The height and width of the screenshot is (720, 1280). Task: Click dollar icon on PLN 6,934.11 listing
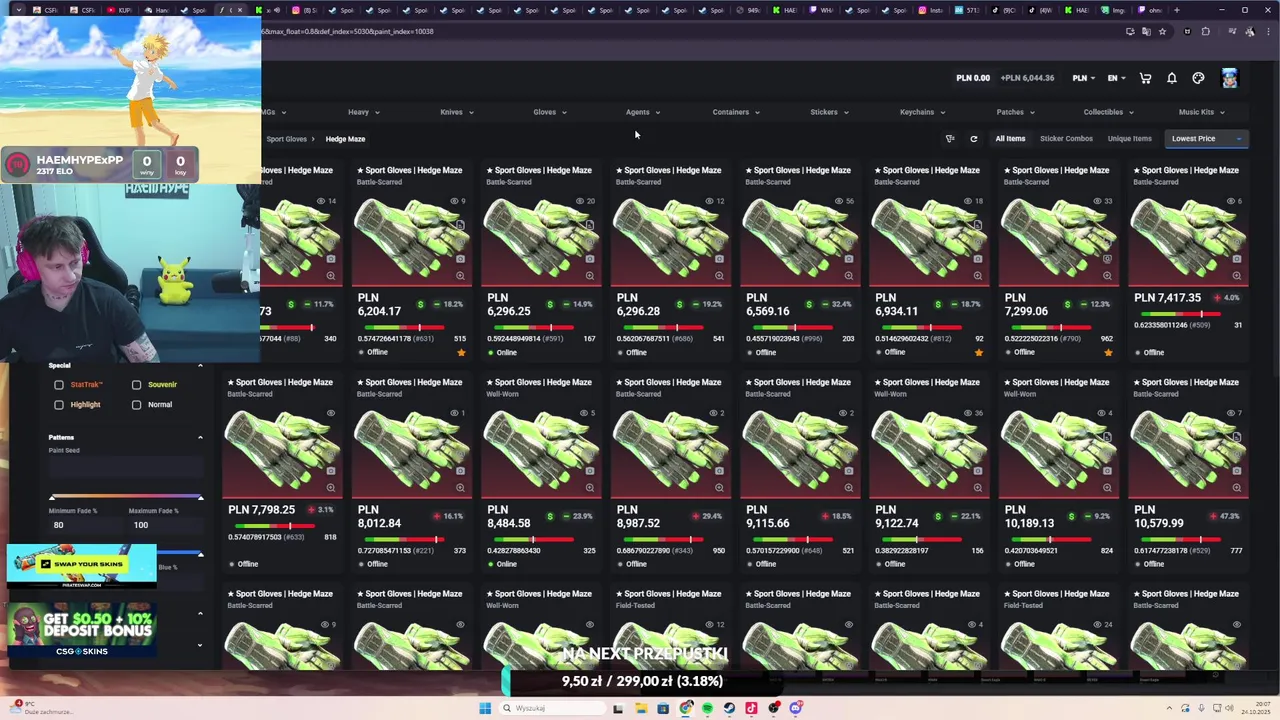938,304
